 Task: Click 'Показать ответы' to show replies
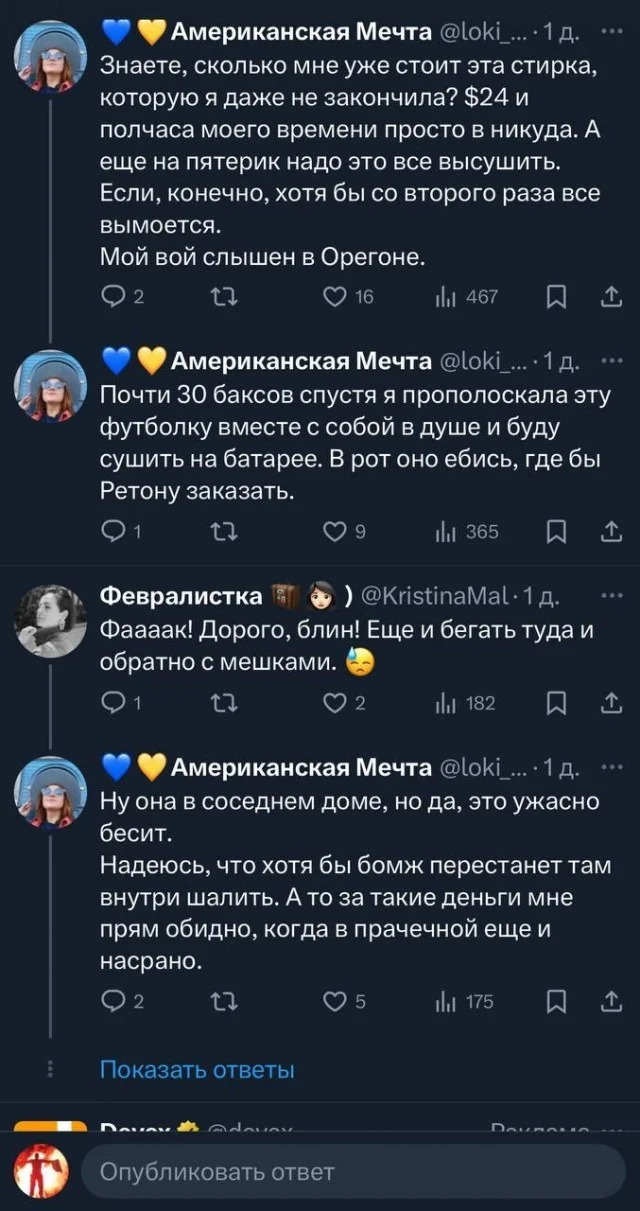pos(197,1070)
